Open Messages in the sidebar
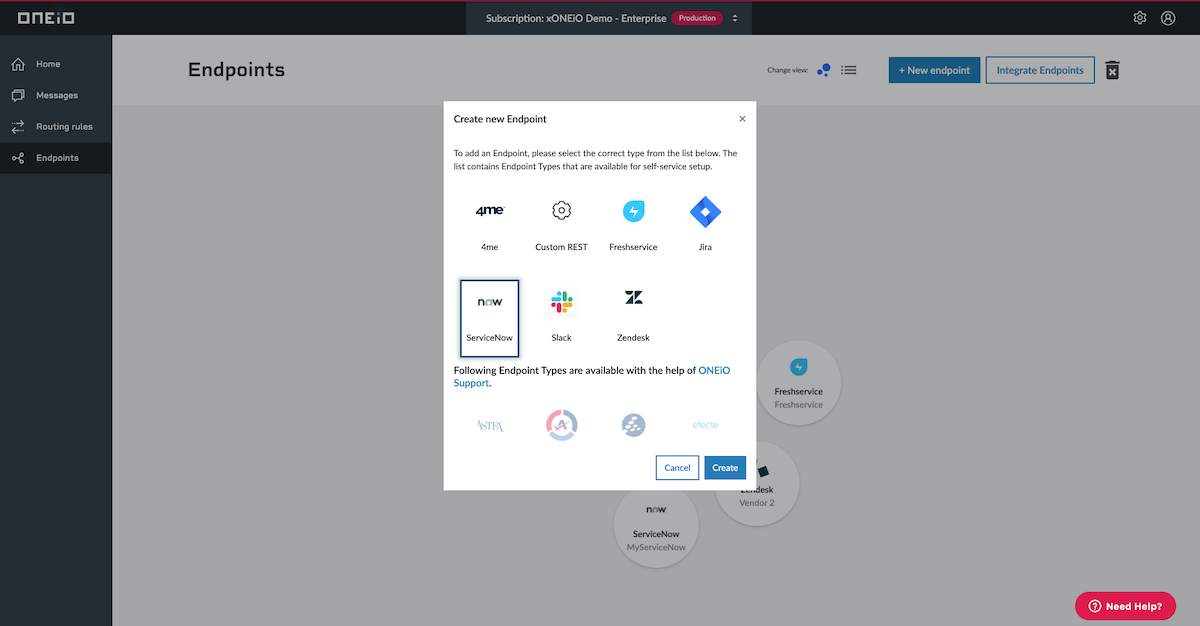 click(56, 96)
